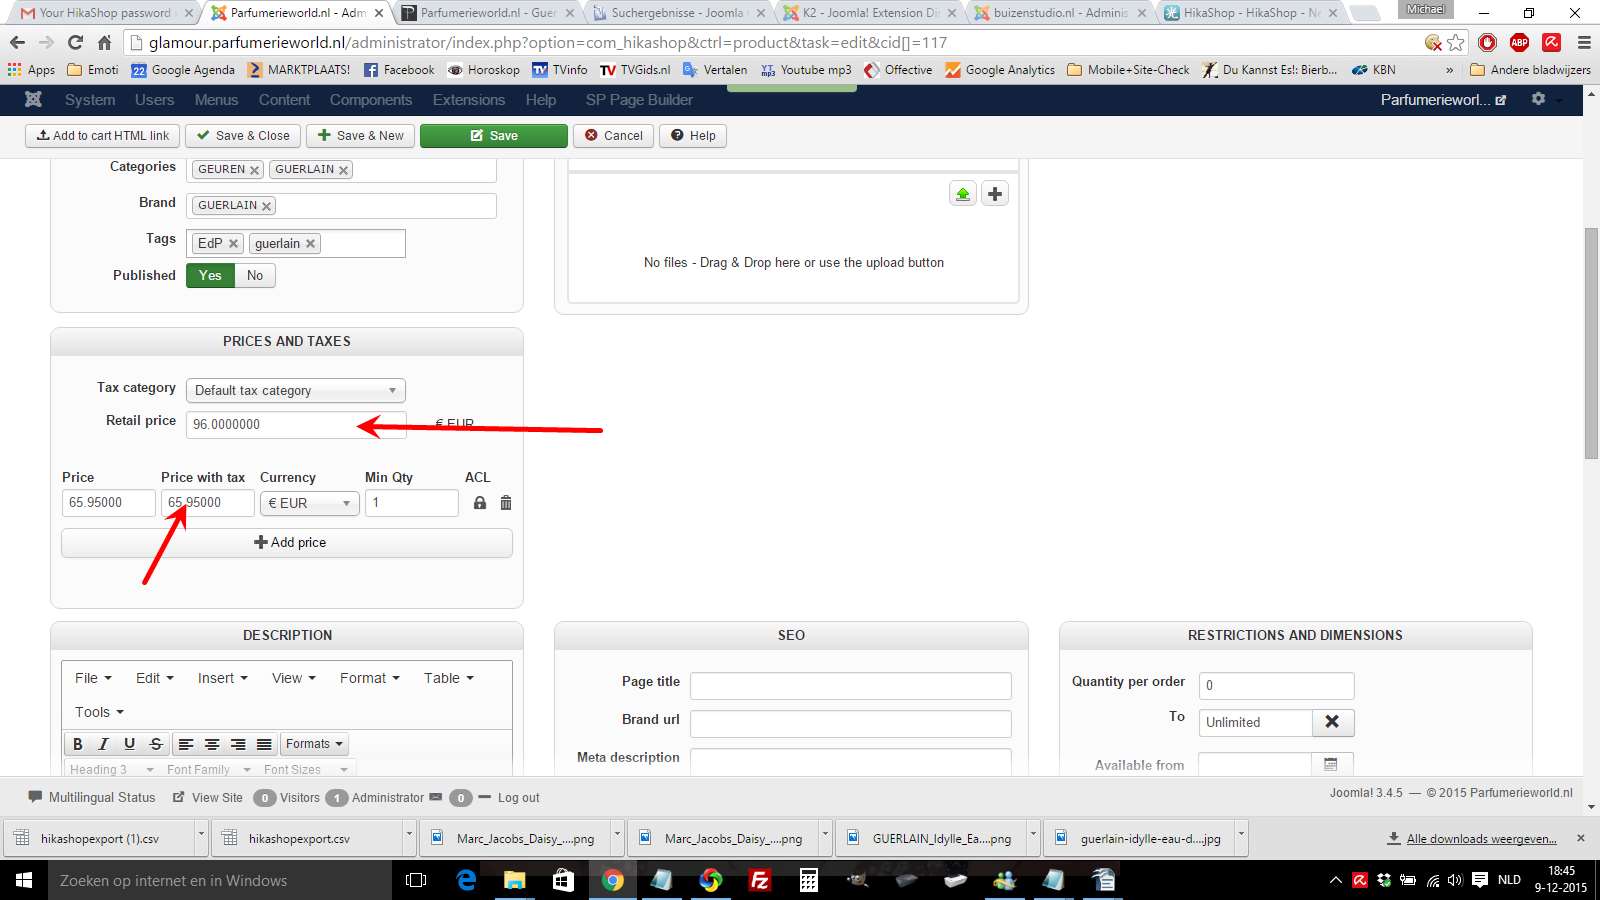Expand the Formats dropdown in editor
Viewport: 1600px width, 900px height.
pos(314,744)
